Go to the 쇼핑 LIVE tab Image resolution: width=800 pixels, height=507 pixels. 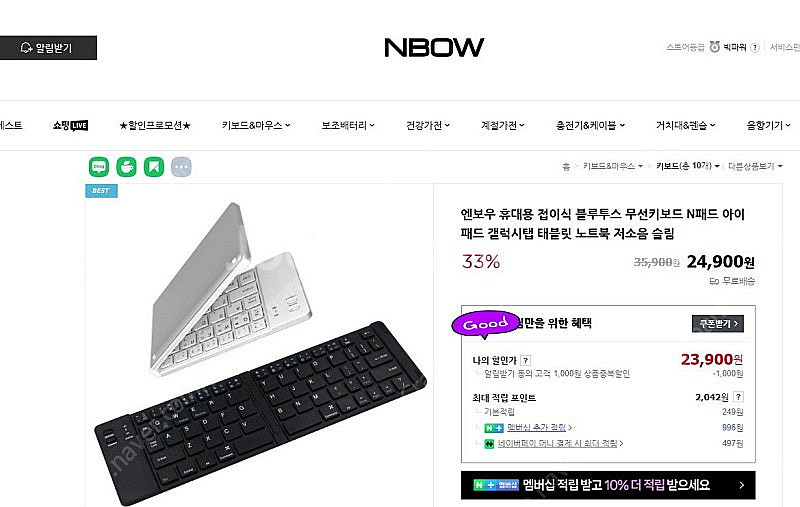70,125
